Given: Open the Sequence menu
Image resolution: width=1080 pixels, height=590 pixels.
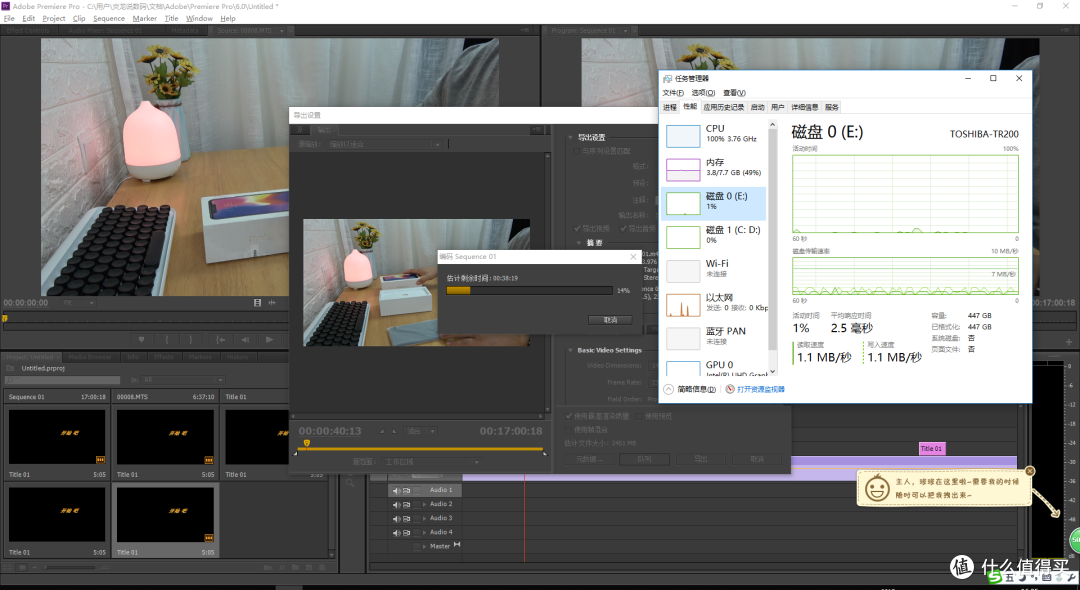Looking at the screenshot, I should (109, 19).
